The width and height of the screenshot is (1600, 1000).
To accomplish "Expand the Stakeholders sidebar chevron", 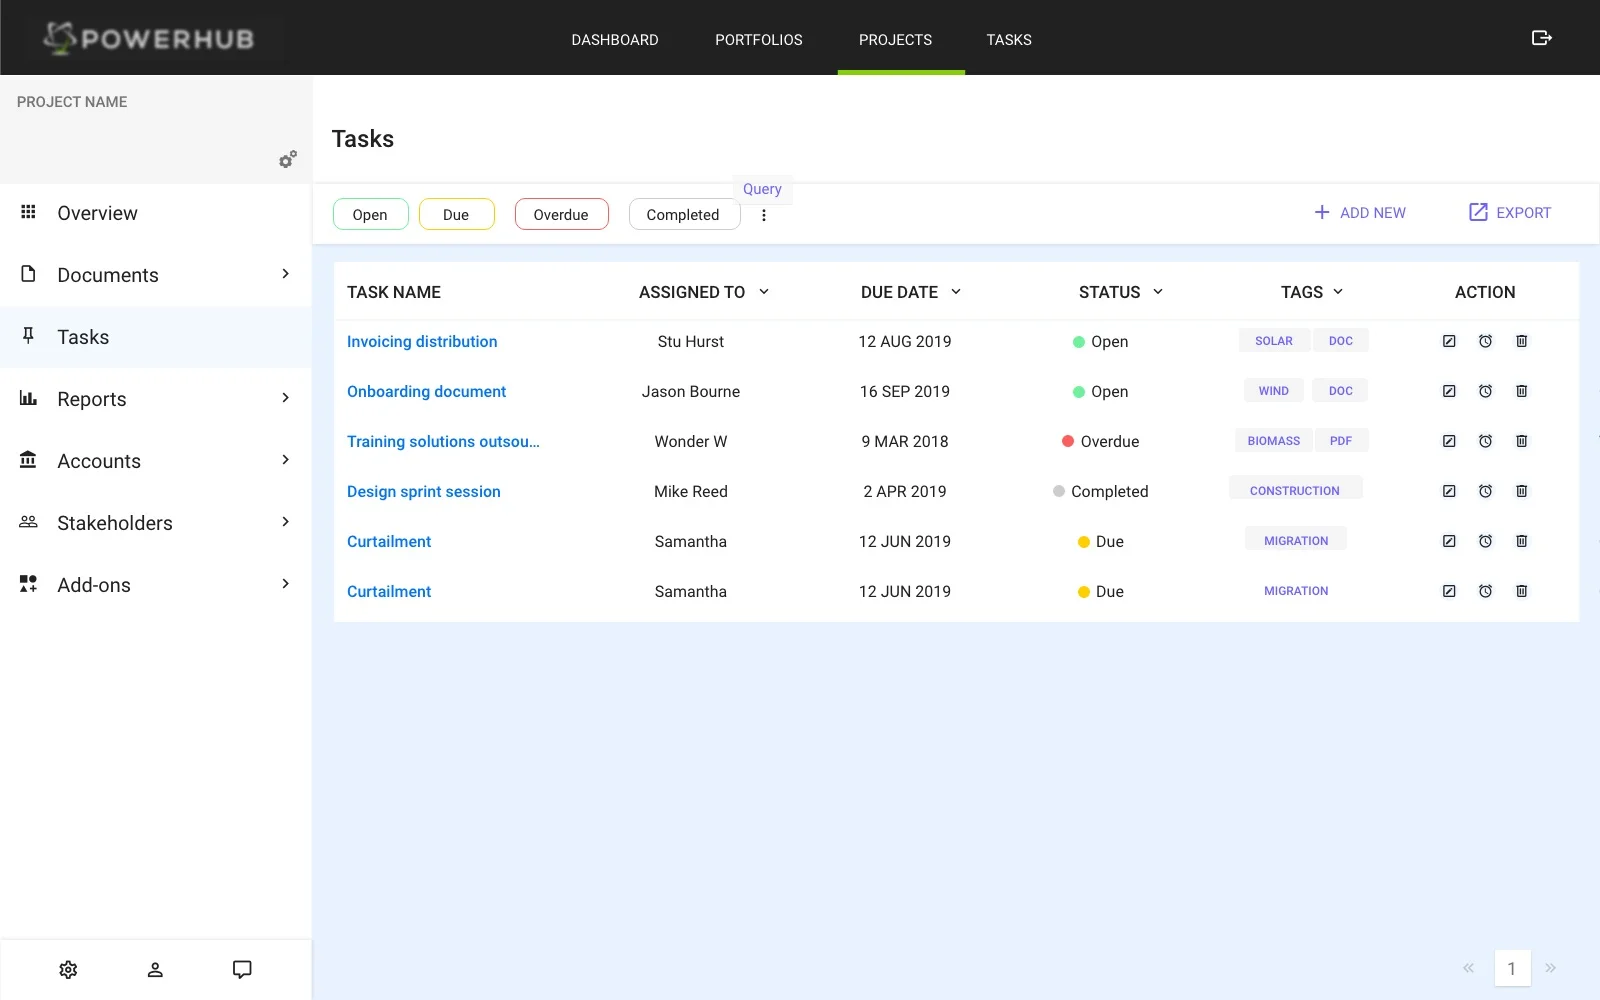I will click(x=285, y=522).
